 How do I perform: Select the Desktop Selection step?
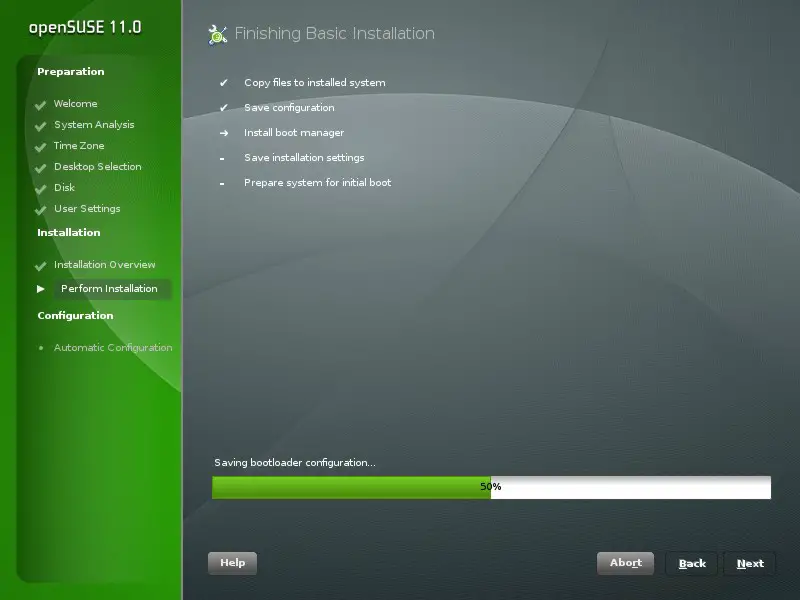(x=97, y=166)
